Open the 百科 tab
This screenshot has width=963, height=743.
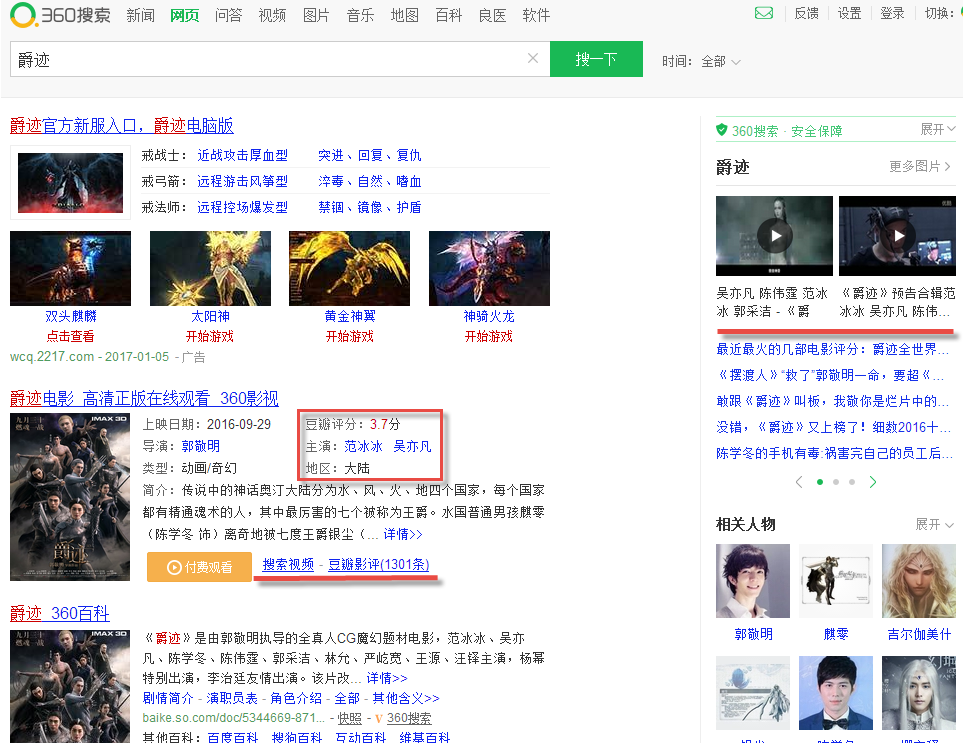pos(449,15)
